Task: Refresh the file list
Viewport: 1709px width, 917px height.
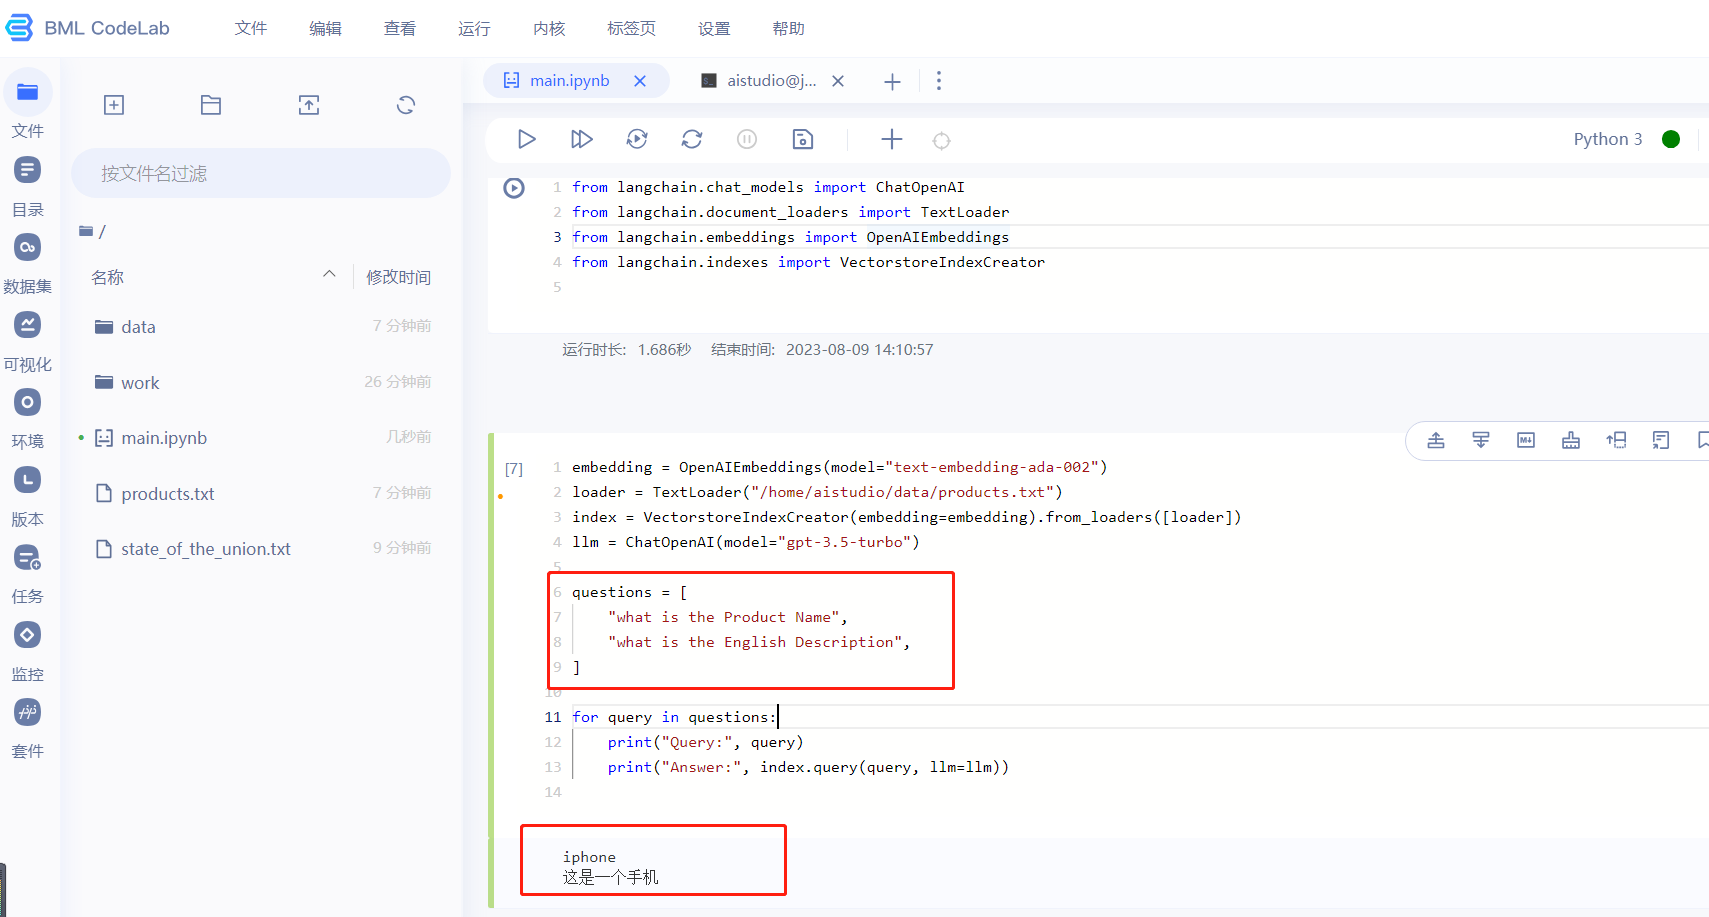Action: tap(405, 104)
